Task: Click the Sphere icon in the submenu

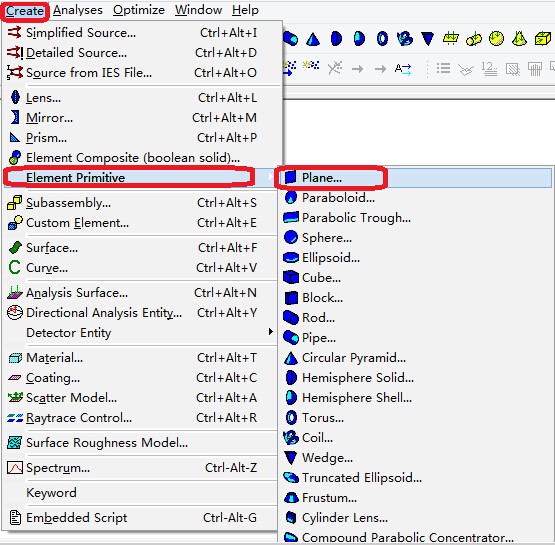Action: (291, 237)
